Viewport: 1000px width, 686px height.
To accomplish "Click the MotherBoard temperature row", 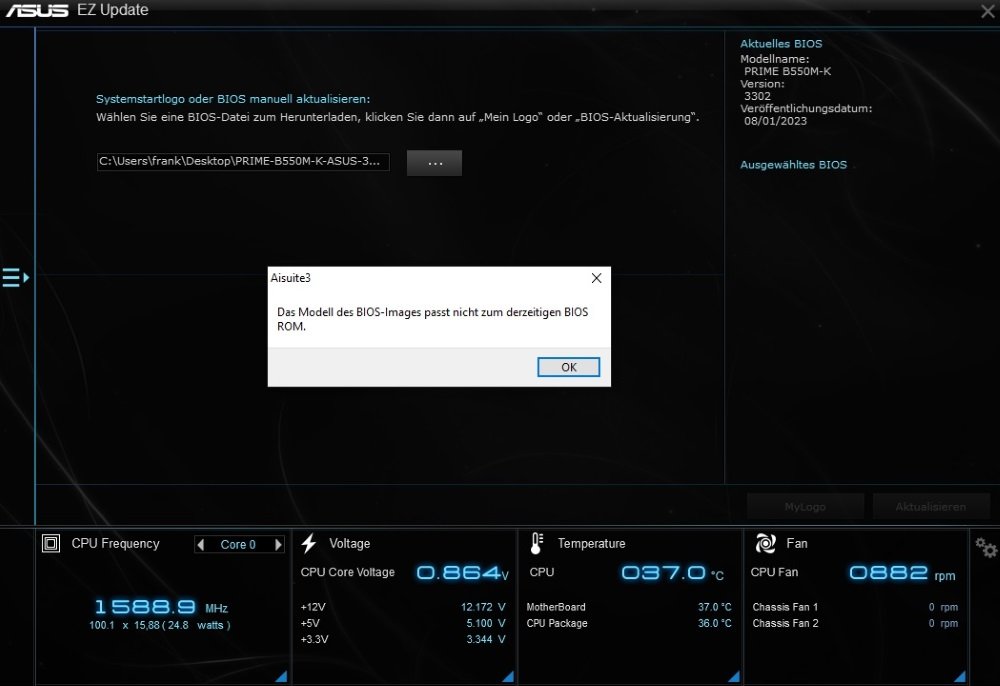I will click(x=629, y=607).
